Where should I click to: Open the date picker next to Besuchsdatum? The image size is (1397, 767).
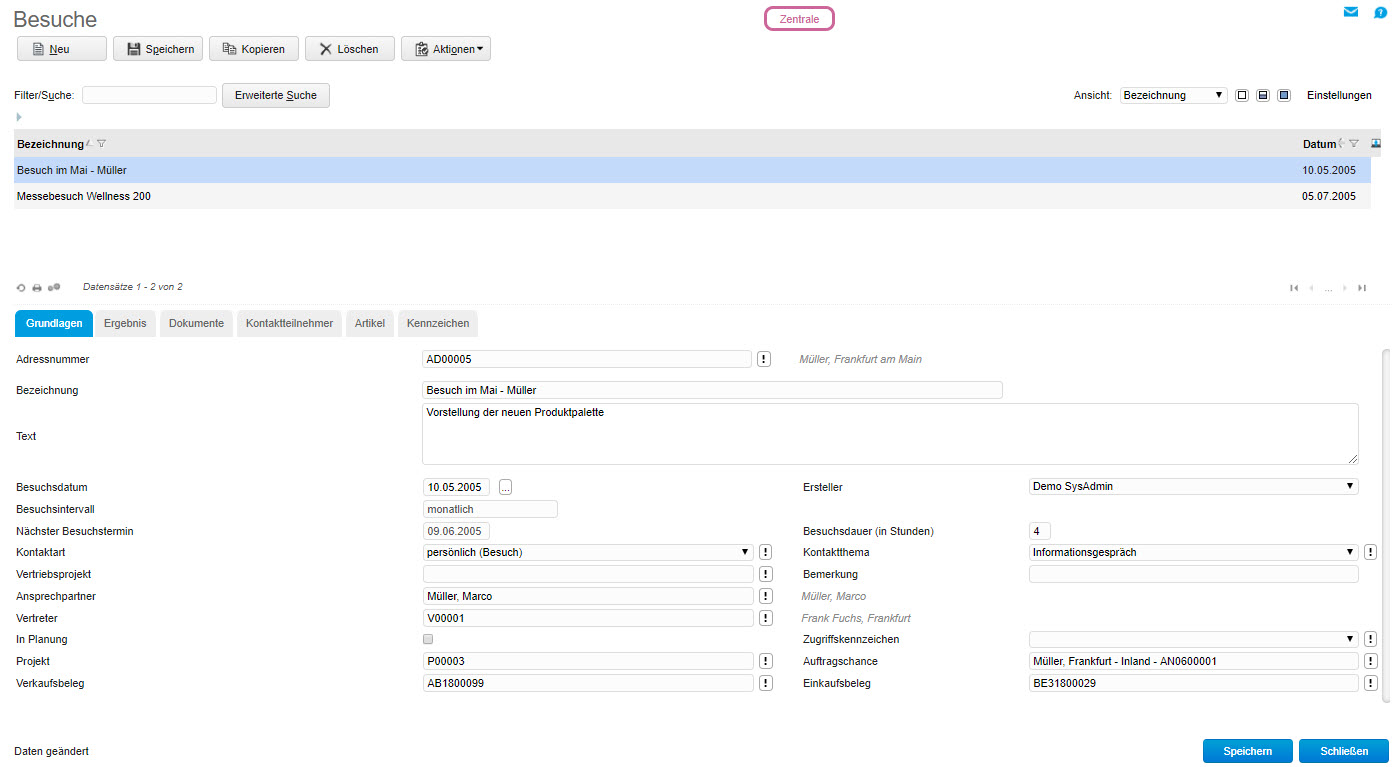click(x=505, y=487)
